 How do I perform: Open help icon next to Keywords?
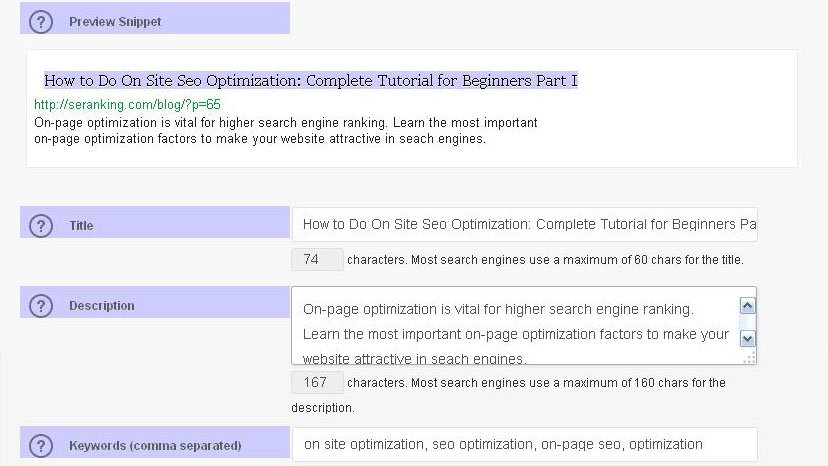[41, 446]
